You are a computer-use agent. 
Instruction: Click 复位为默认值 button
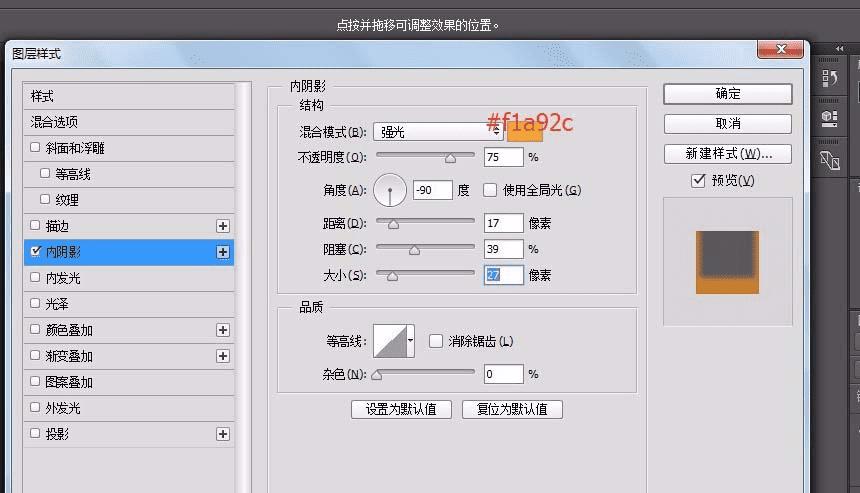512,409
